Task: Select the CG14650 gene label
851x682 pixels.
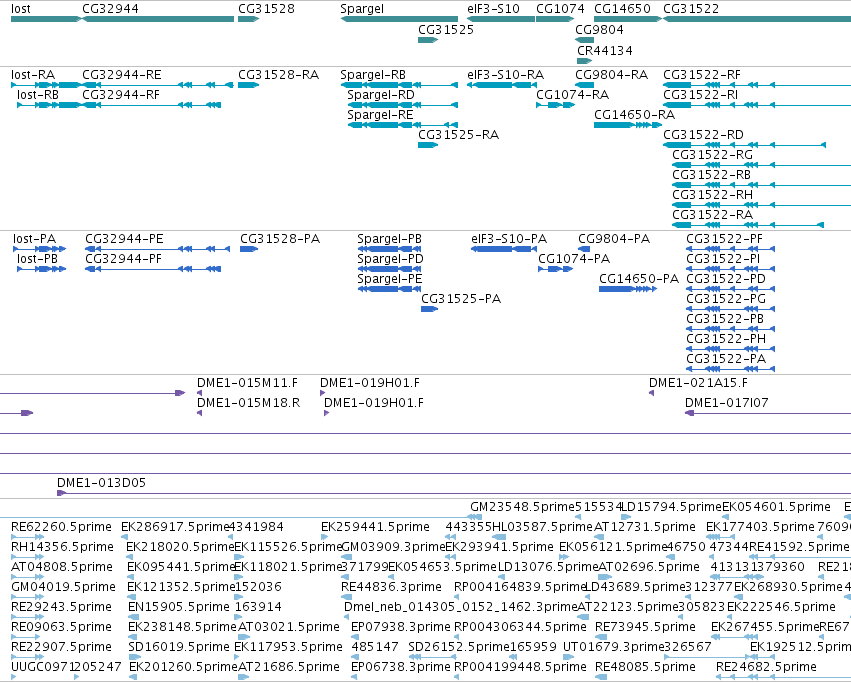Action: (x=623, y=9)
